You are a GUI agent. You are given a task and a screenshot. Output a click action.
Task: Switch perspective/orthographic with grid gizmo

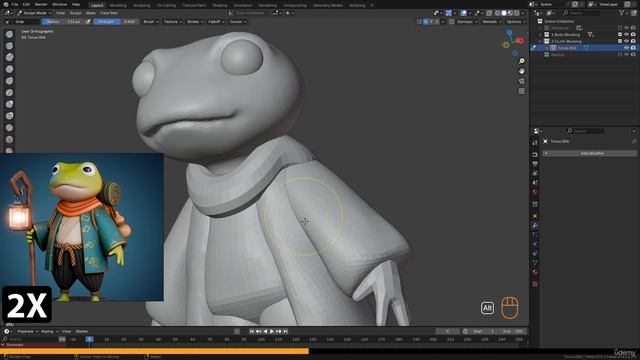pos(522,91)
